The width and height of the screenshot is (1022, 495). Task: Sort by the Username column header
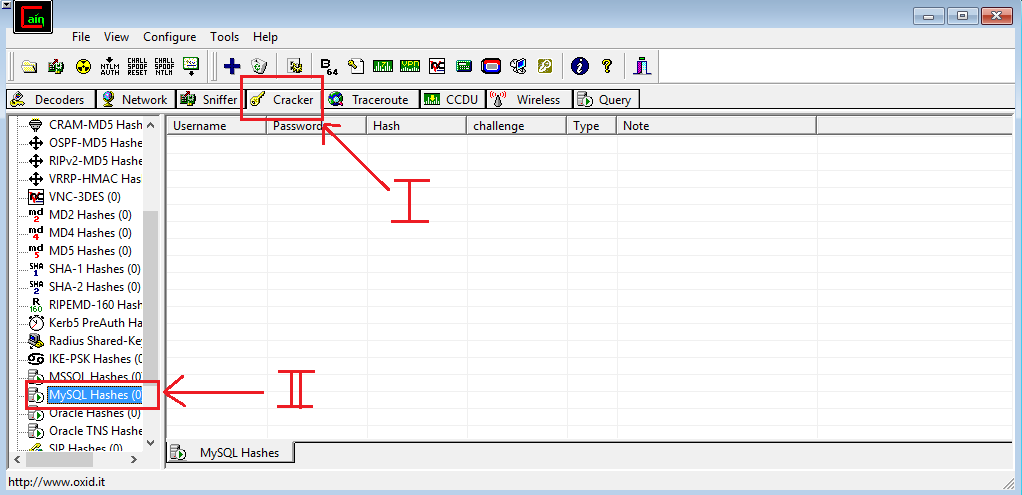(x=216, y=126)
